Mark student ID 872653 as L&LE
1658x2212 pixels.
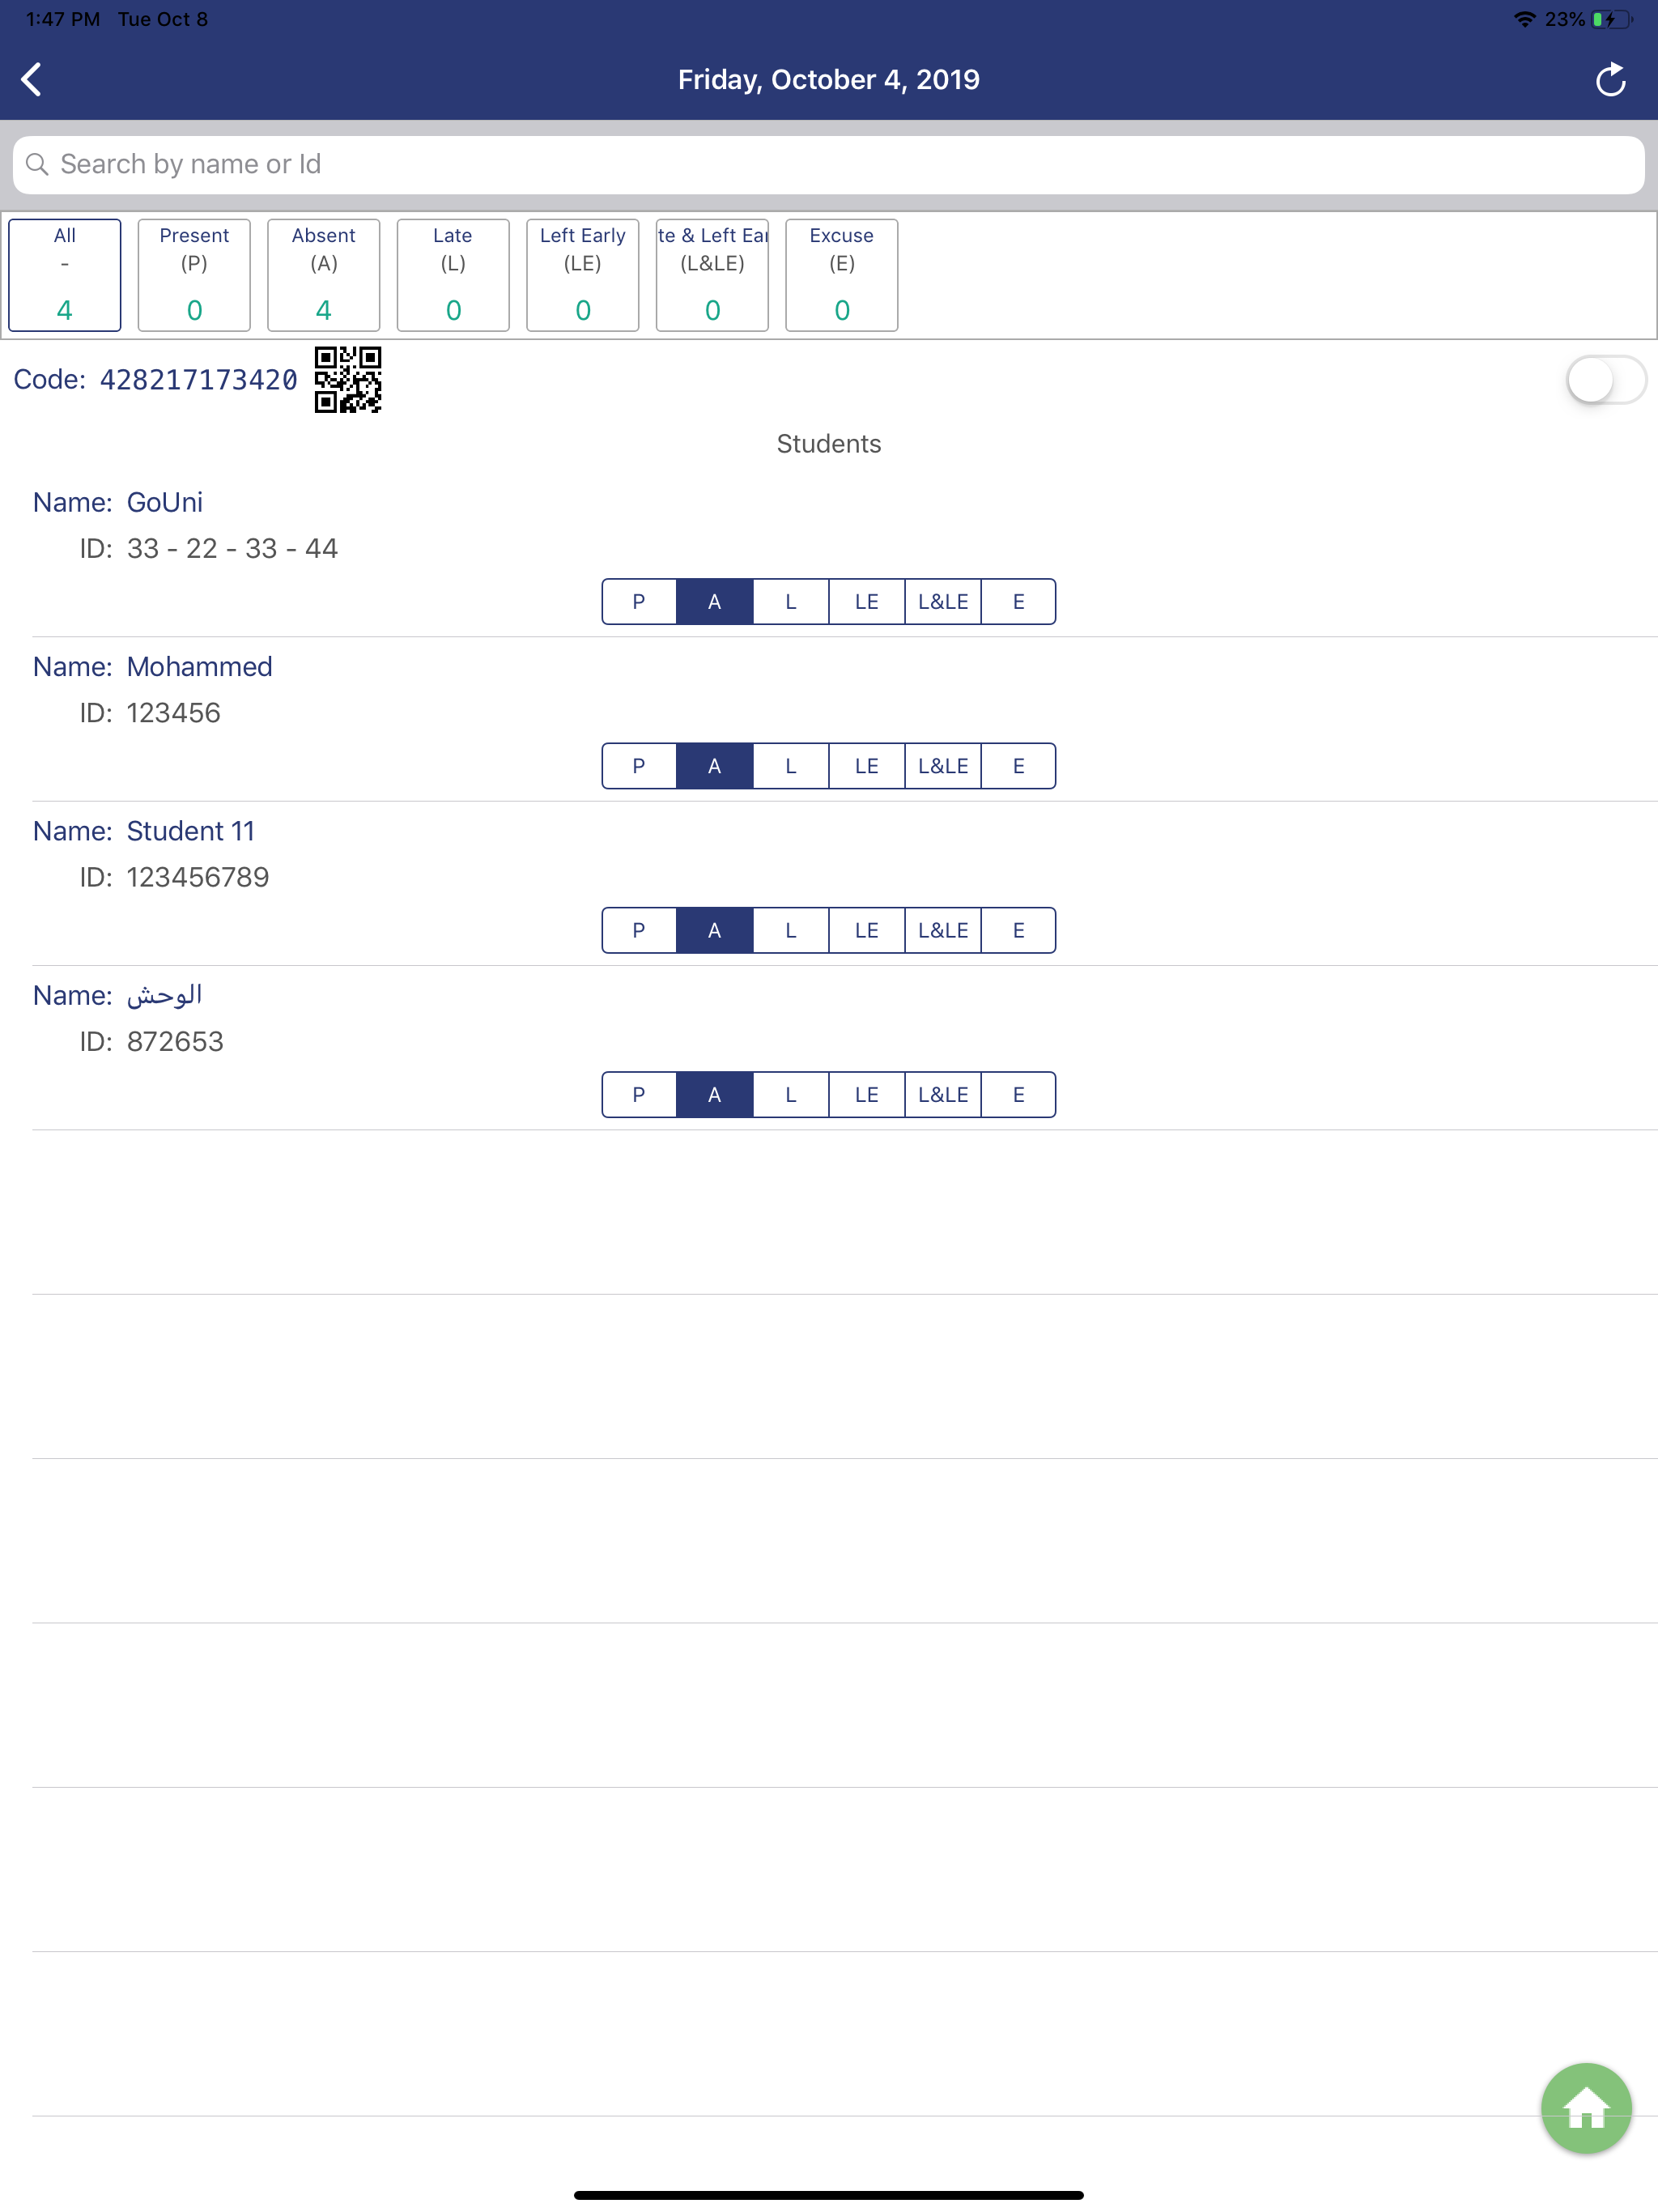pos(943,1094)
